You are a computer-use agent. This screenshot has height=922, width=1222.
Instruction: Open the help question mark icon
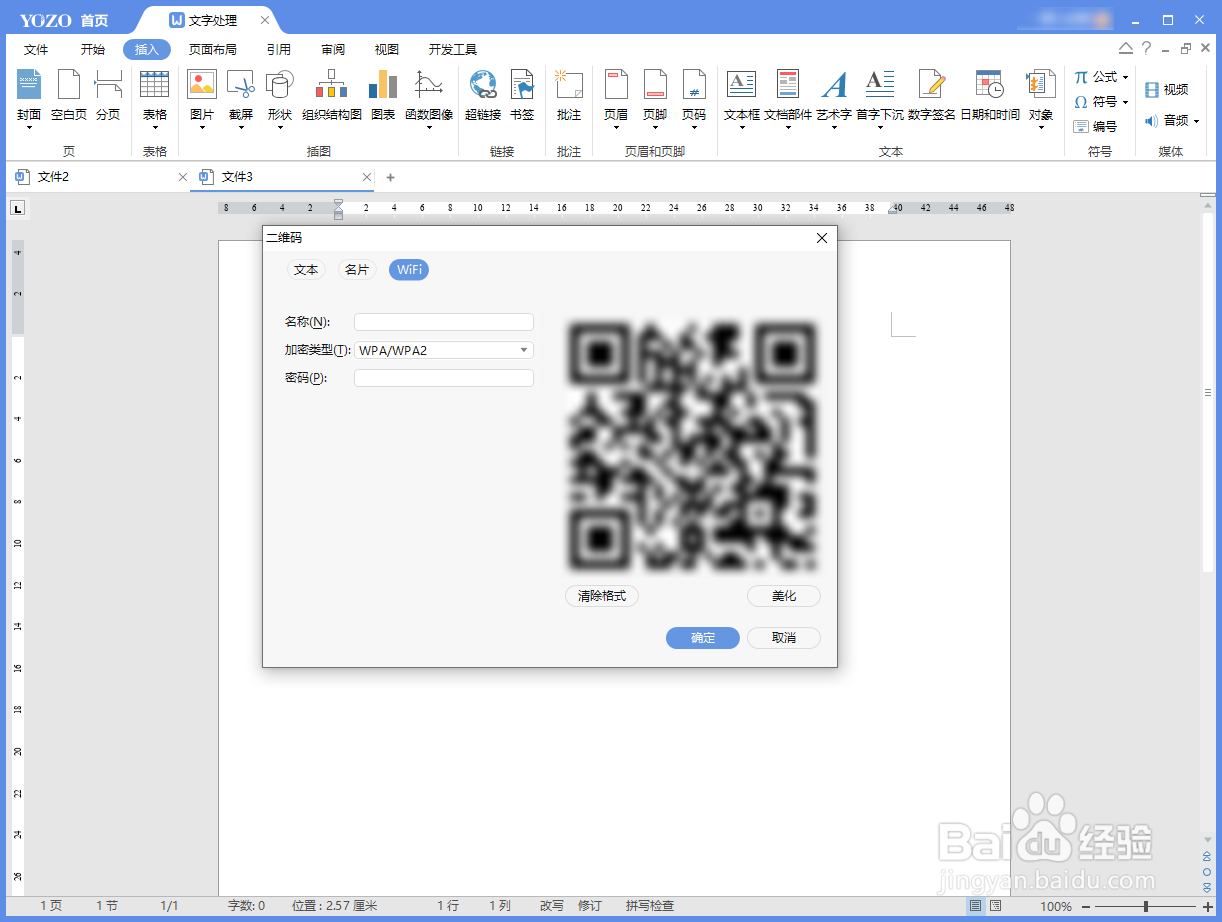click(1146, 48)
